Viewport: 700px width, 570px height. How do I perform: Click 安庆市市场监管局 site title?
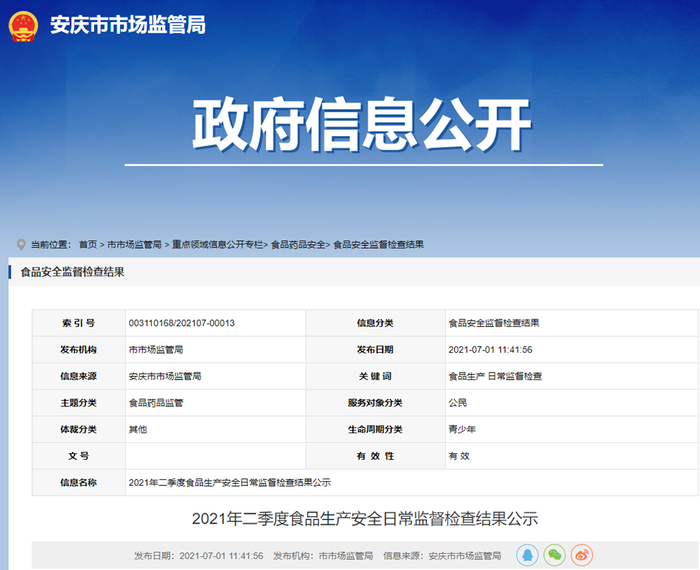click(128, 25)
